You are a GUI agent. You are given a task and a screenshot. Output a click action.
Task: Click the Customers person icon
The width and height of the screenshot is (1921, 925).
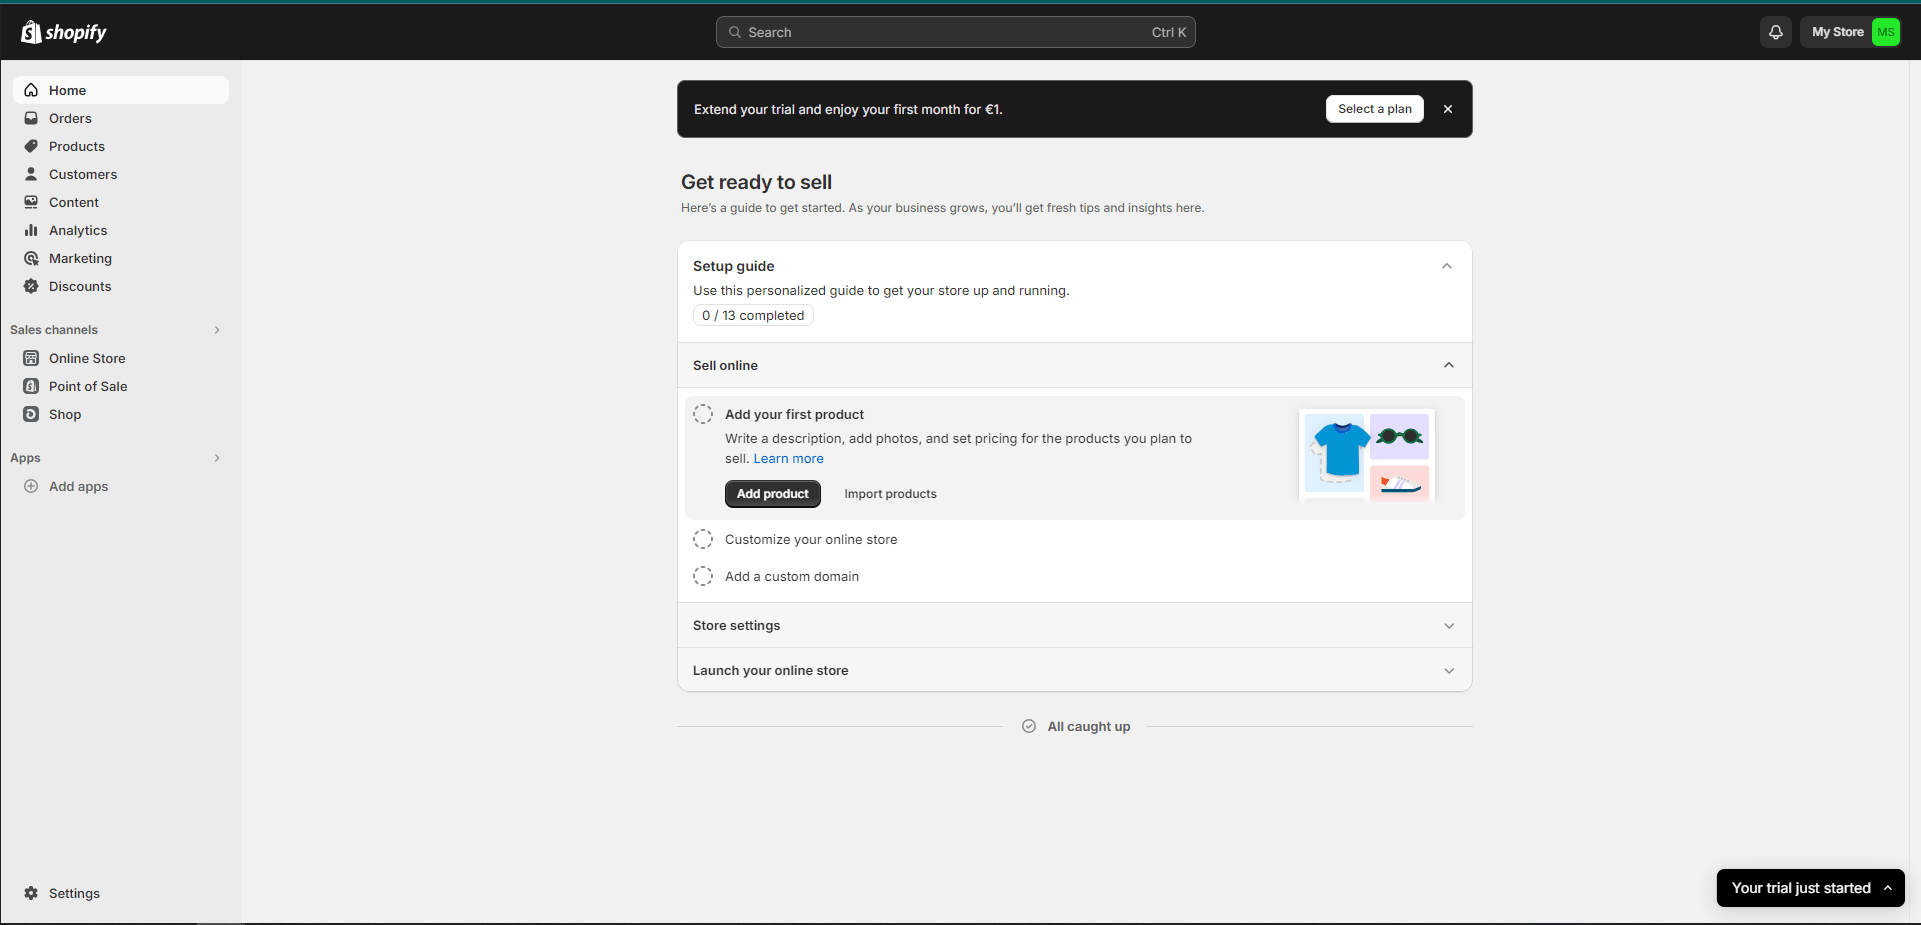tap(31, 174)
